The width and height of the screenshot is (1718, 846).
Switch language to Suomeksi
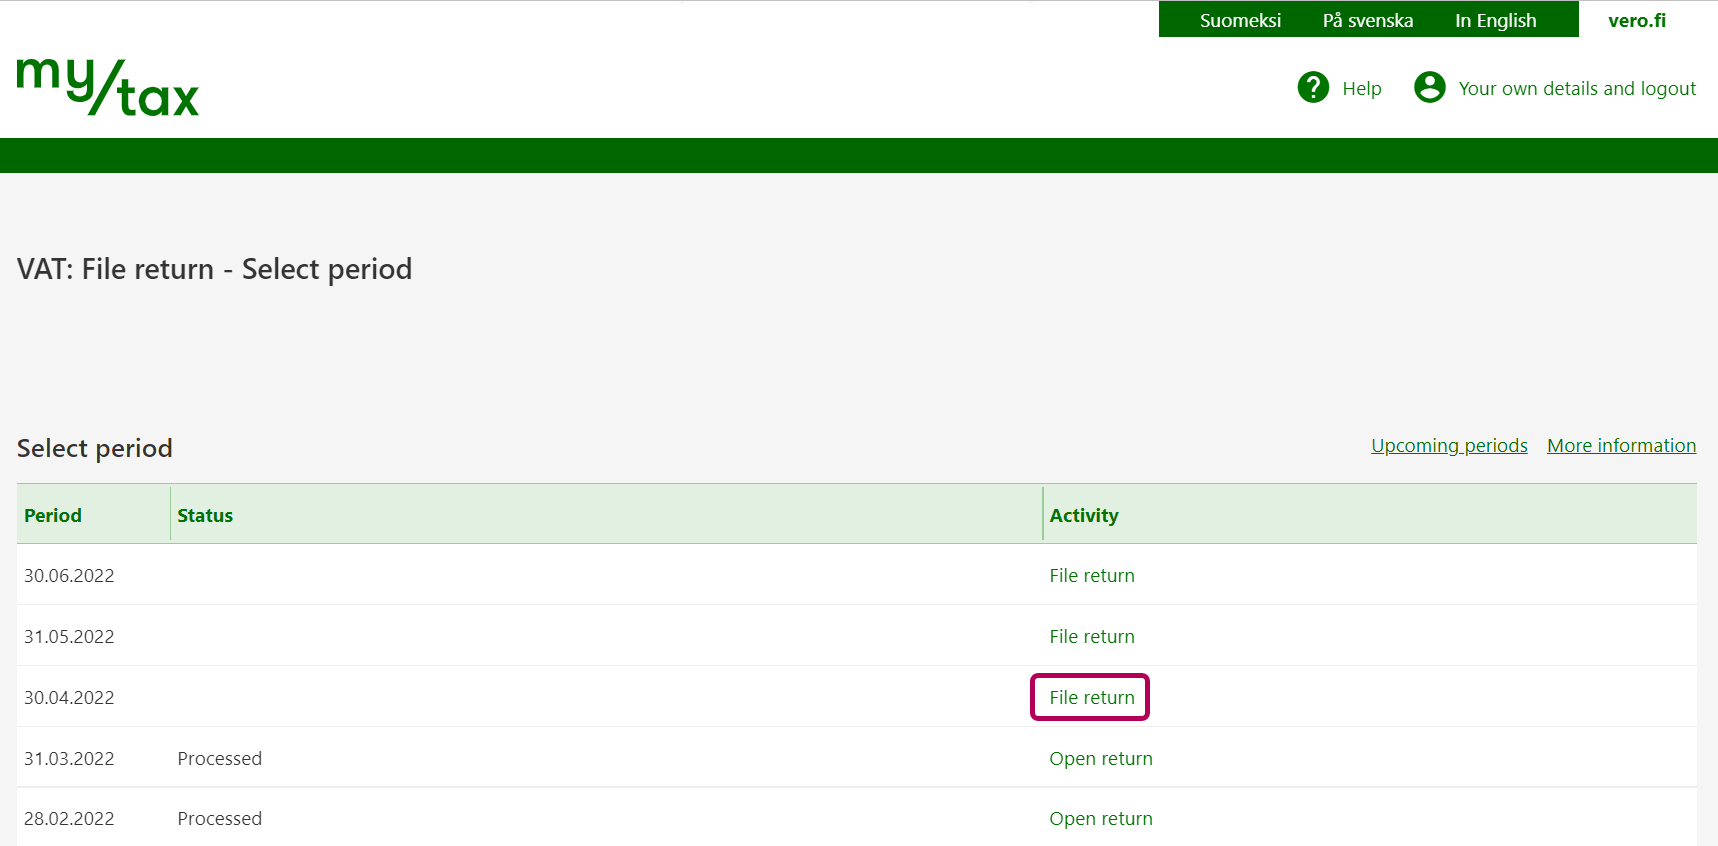tap(1240, 20)
